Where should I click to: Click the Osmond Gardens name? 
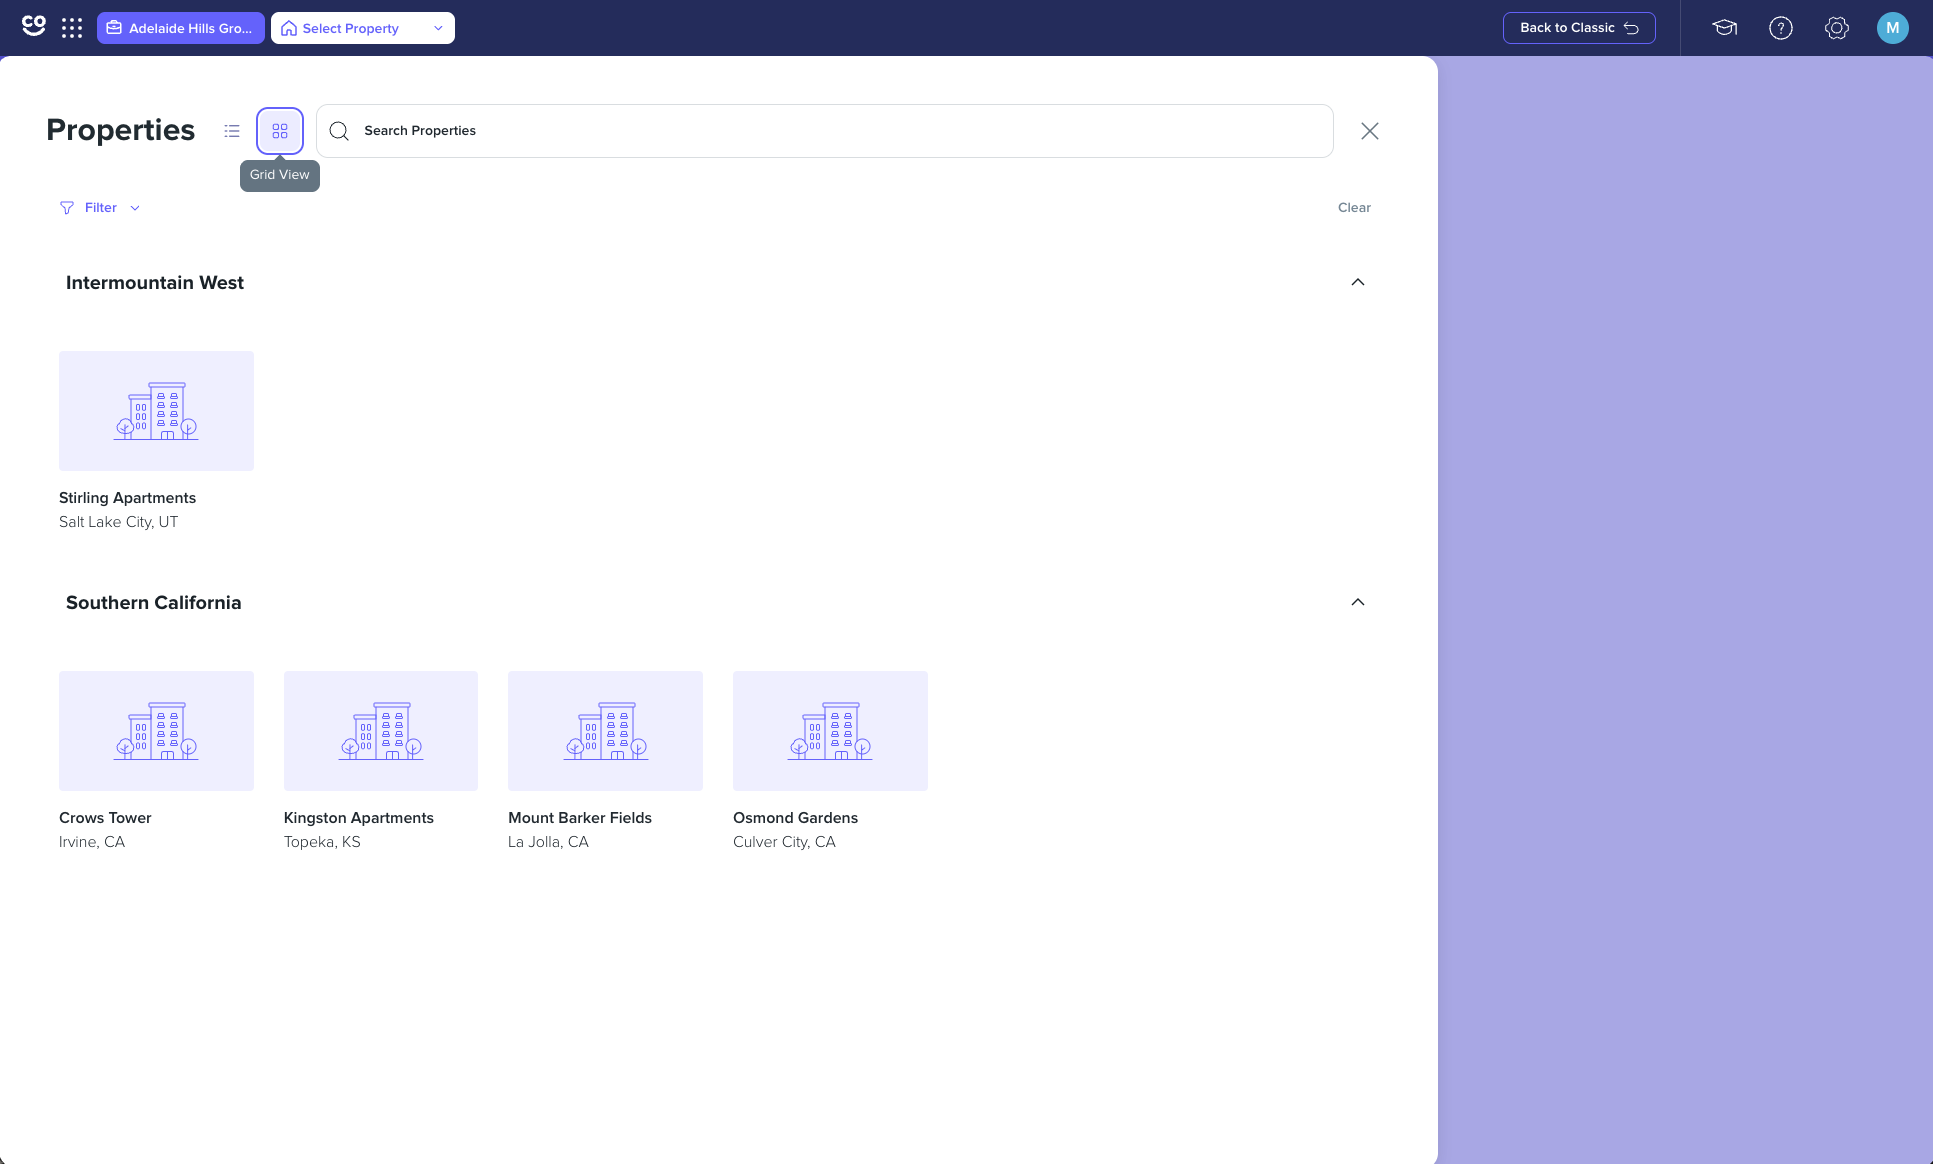pos(795,818)
